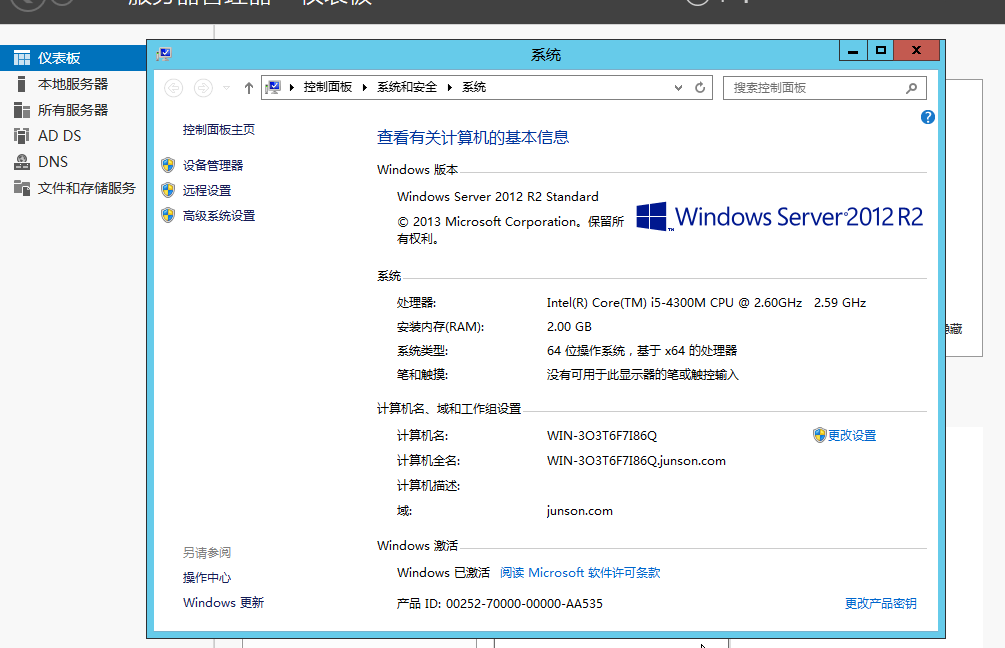Open 远程设置 link
The width and height of the screenshot is (1005, 648).
pyautogui.click(x=206, y=190)
